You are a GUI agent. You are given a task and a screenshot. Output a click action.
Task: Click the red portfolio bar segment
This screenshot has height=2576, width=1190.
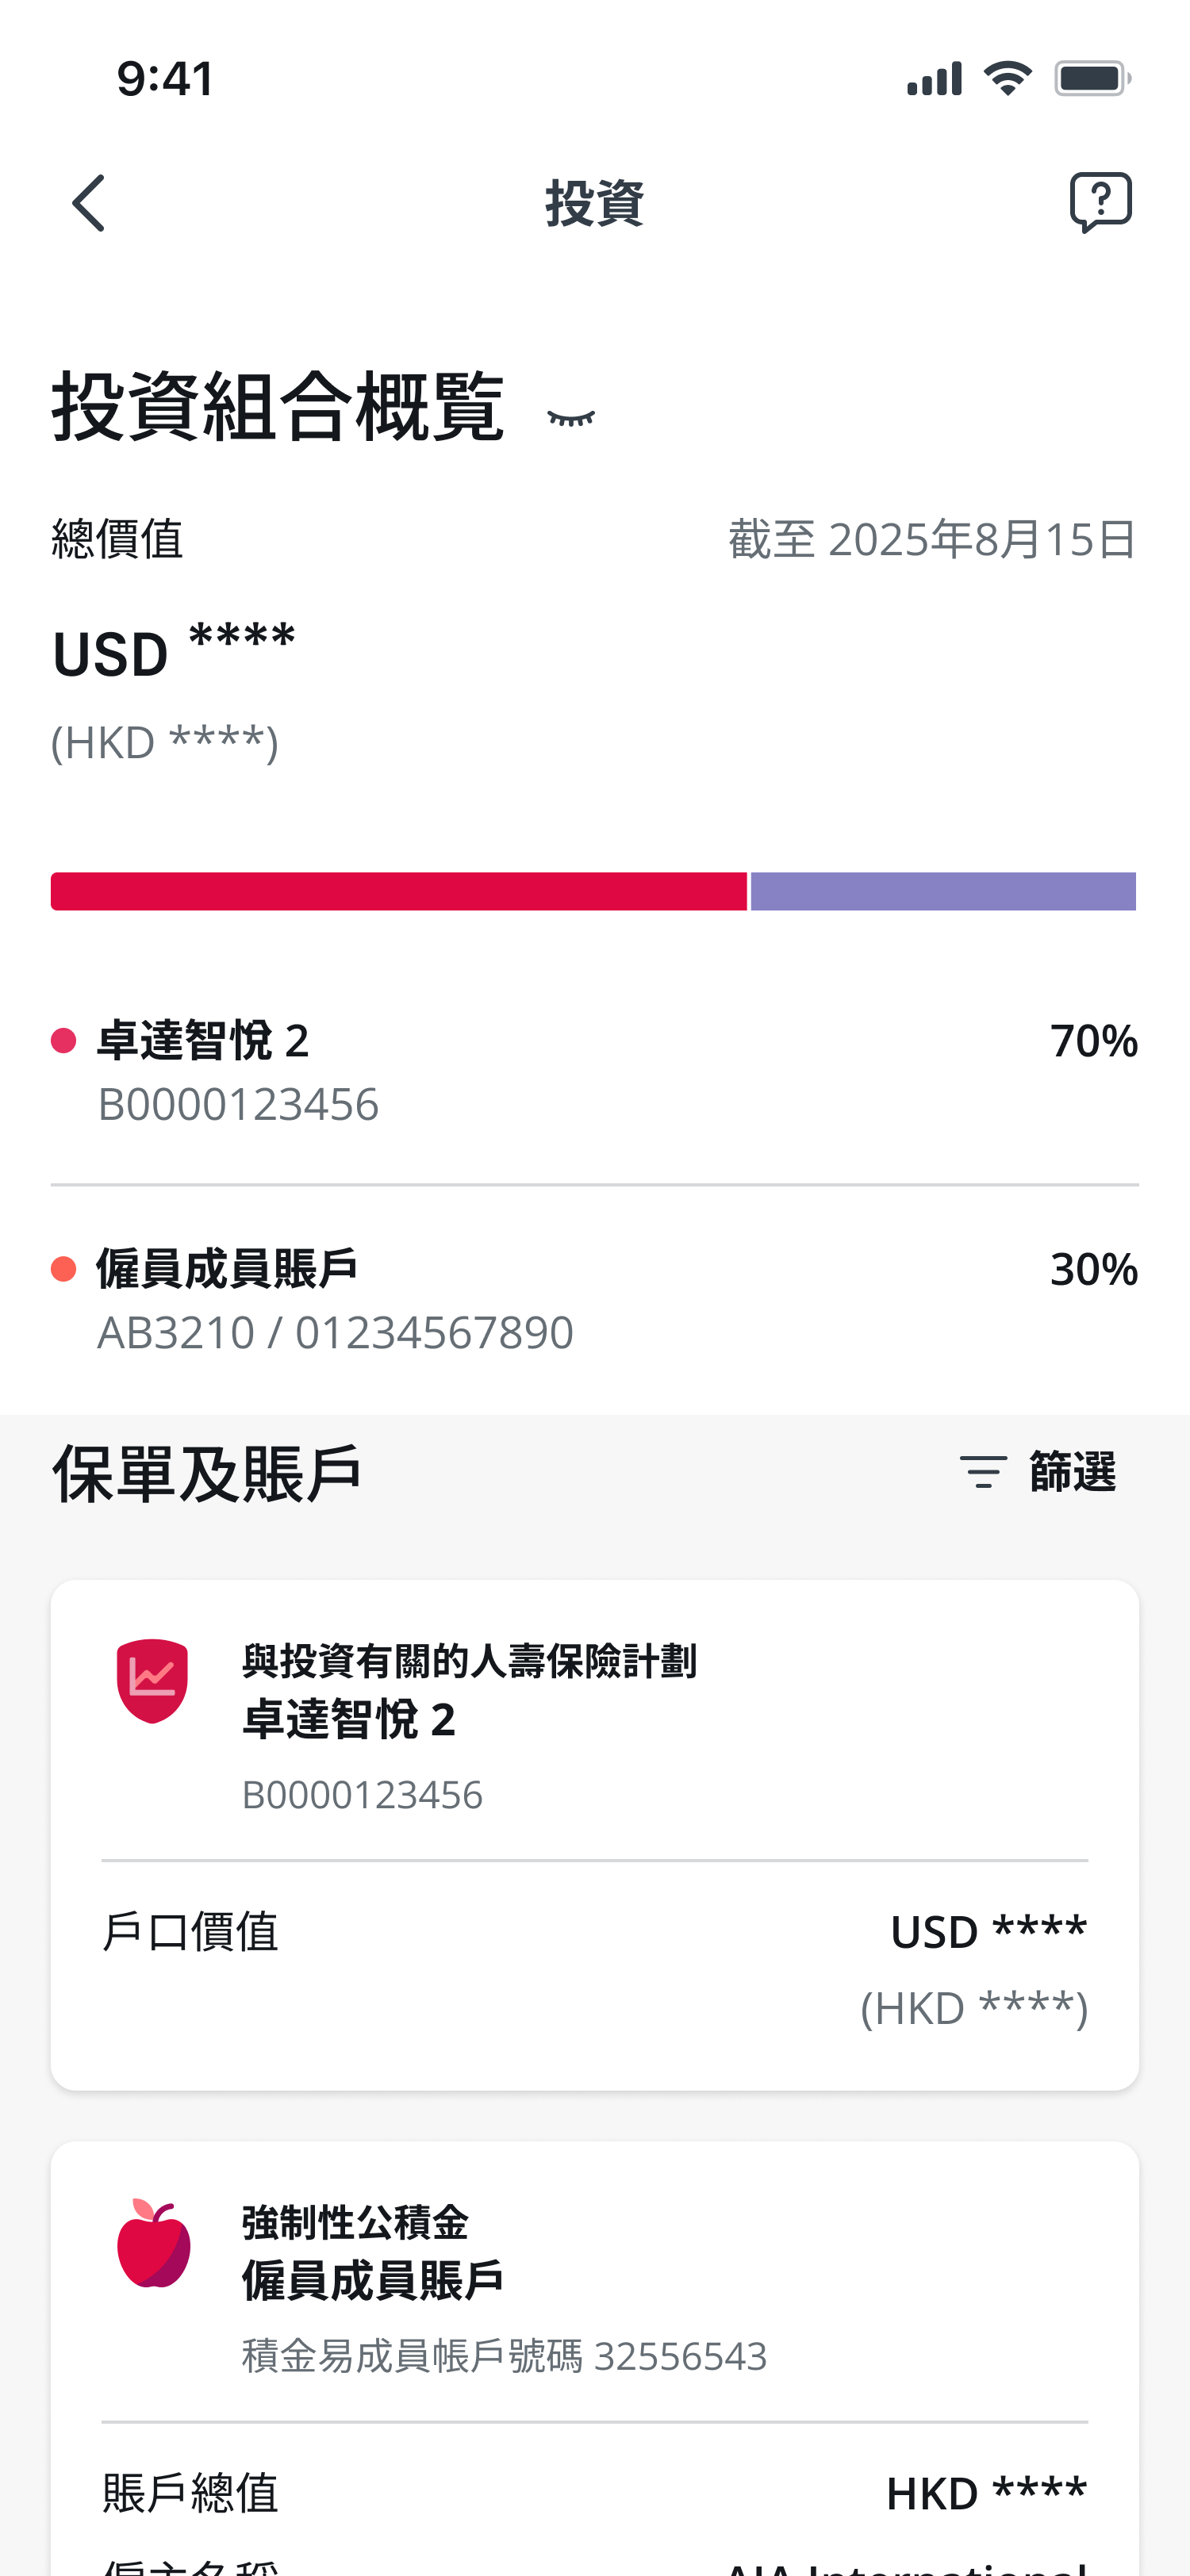click(x=398, y=891)
